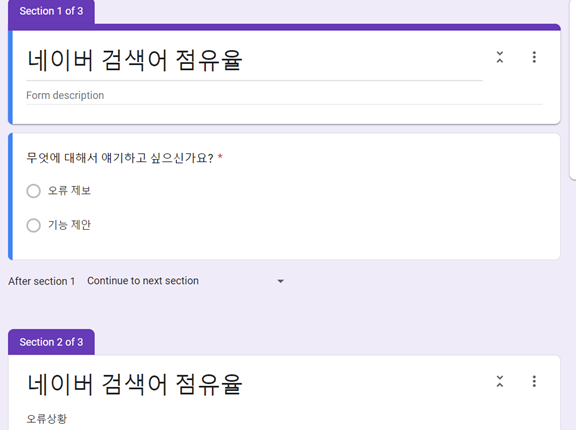
Task: Select the 오류 제보 radio button
Action: pos(33,191)
